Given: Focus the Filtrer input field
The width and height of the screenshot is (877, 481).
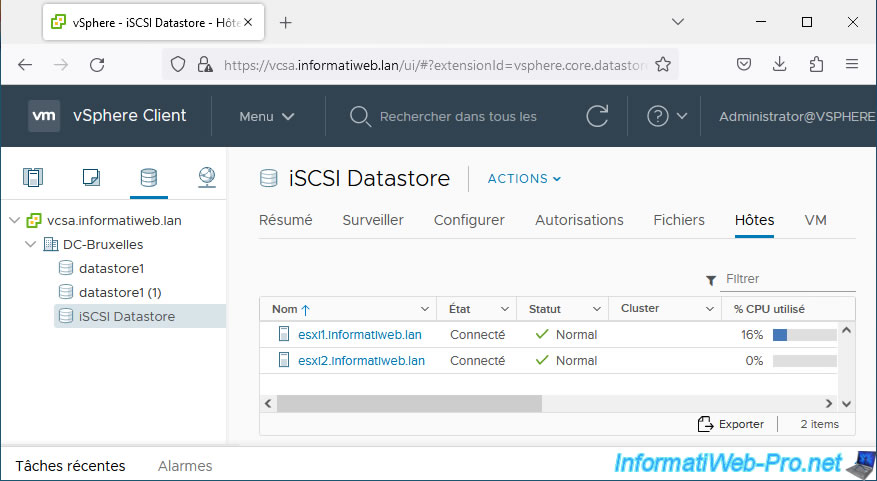Looking at the screenshot, I should 788,279.
